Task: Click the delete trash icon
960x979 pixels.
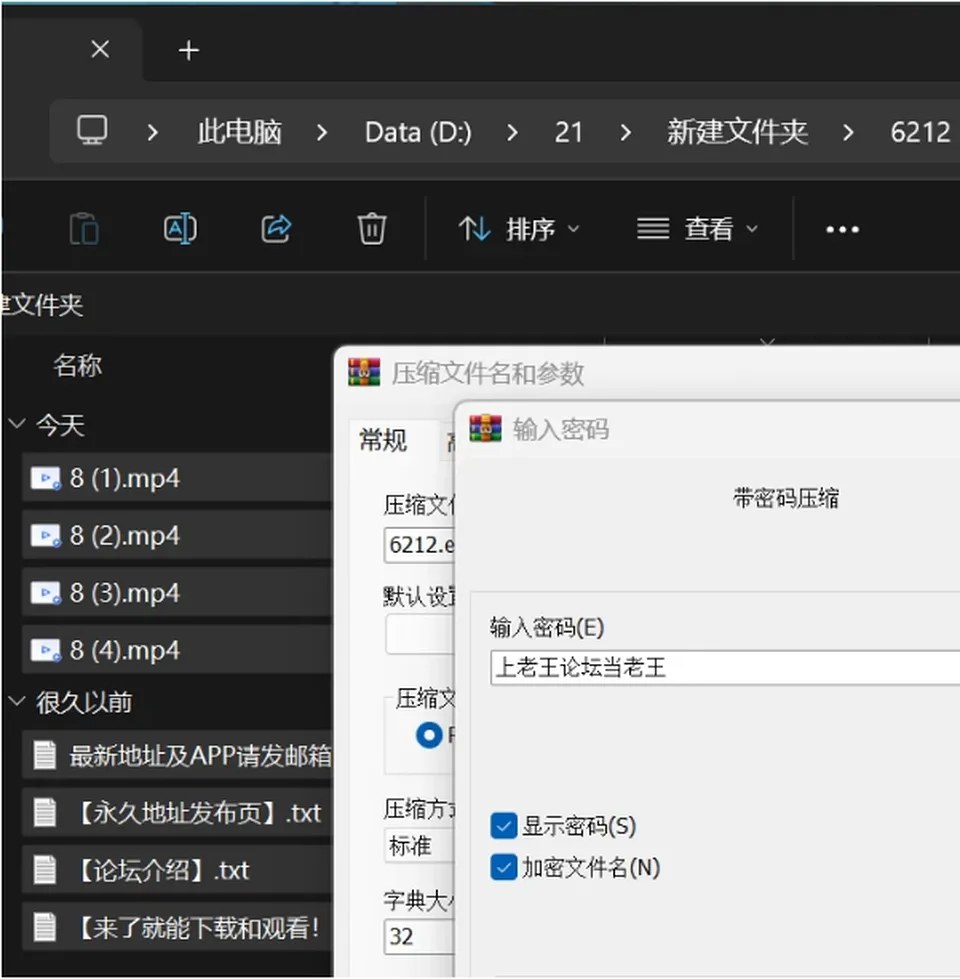Action: 372,229
